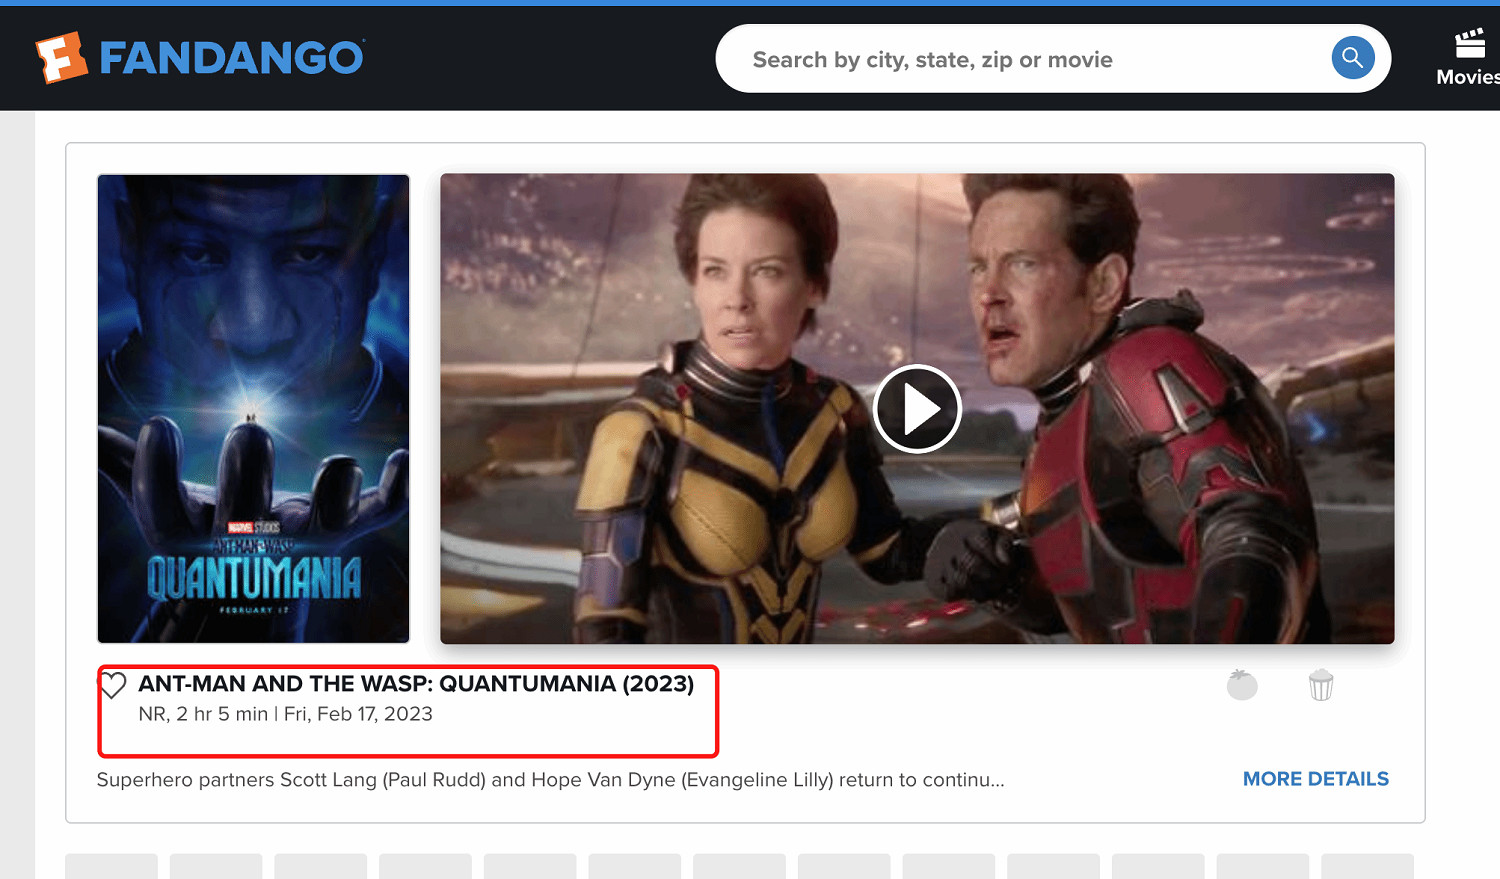Screen dimensions: 1500x879
Task: Open Movies via the clapperboard icon
Action: 1469,44
